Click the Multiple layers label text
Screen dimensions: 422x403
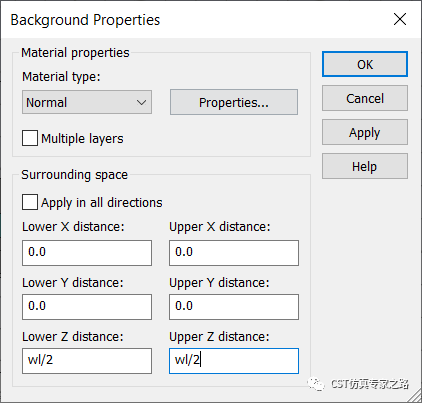(82, 138)
